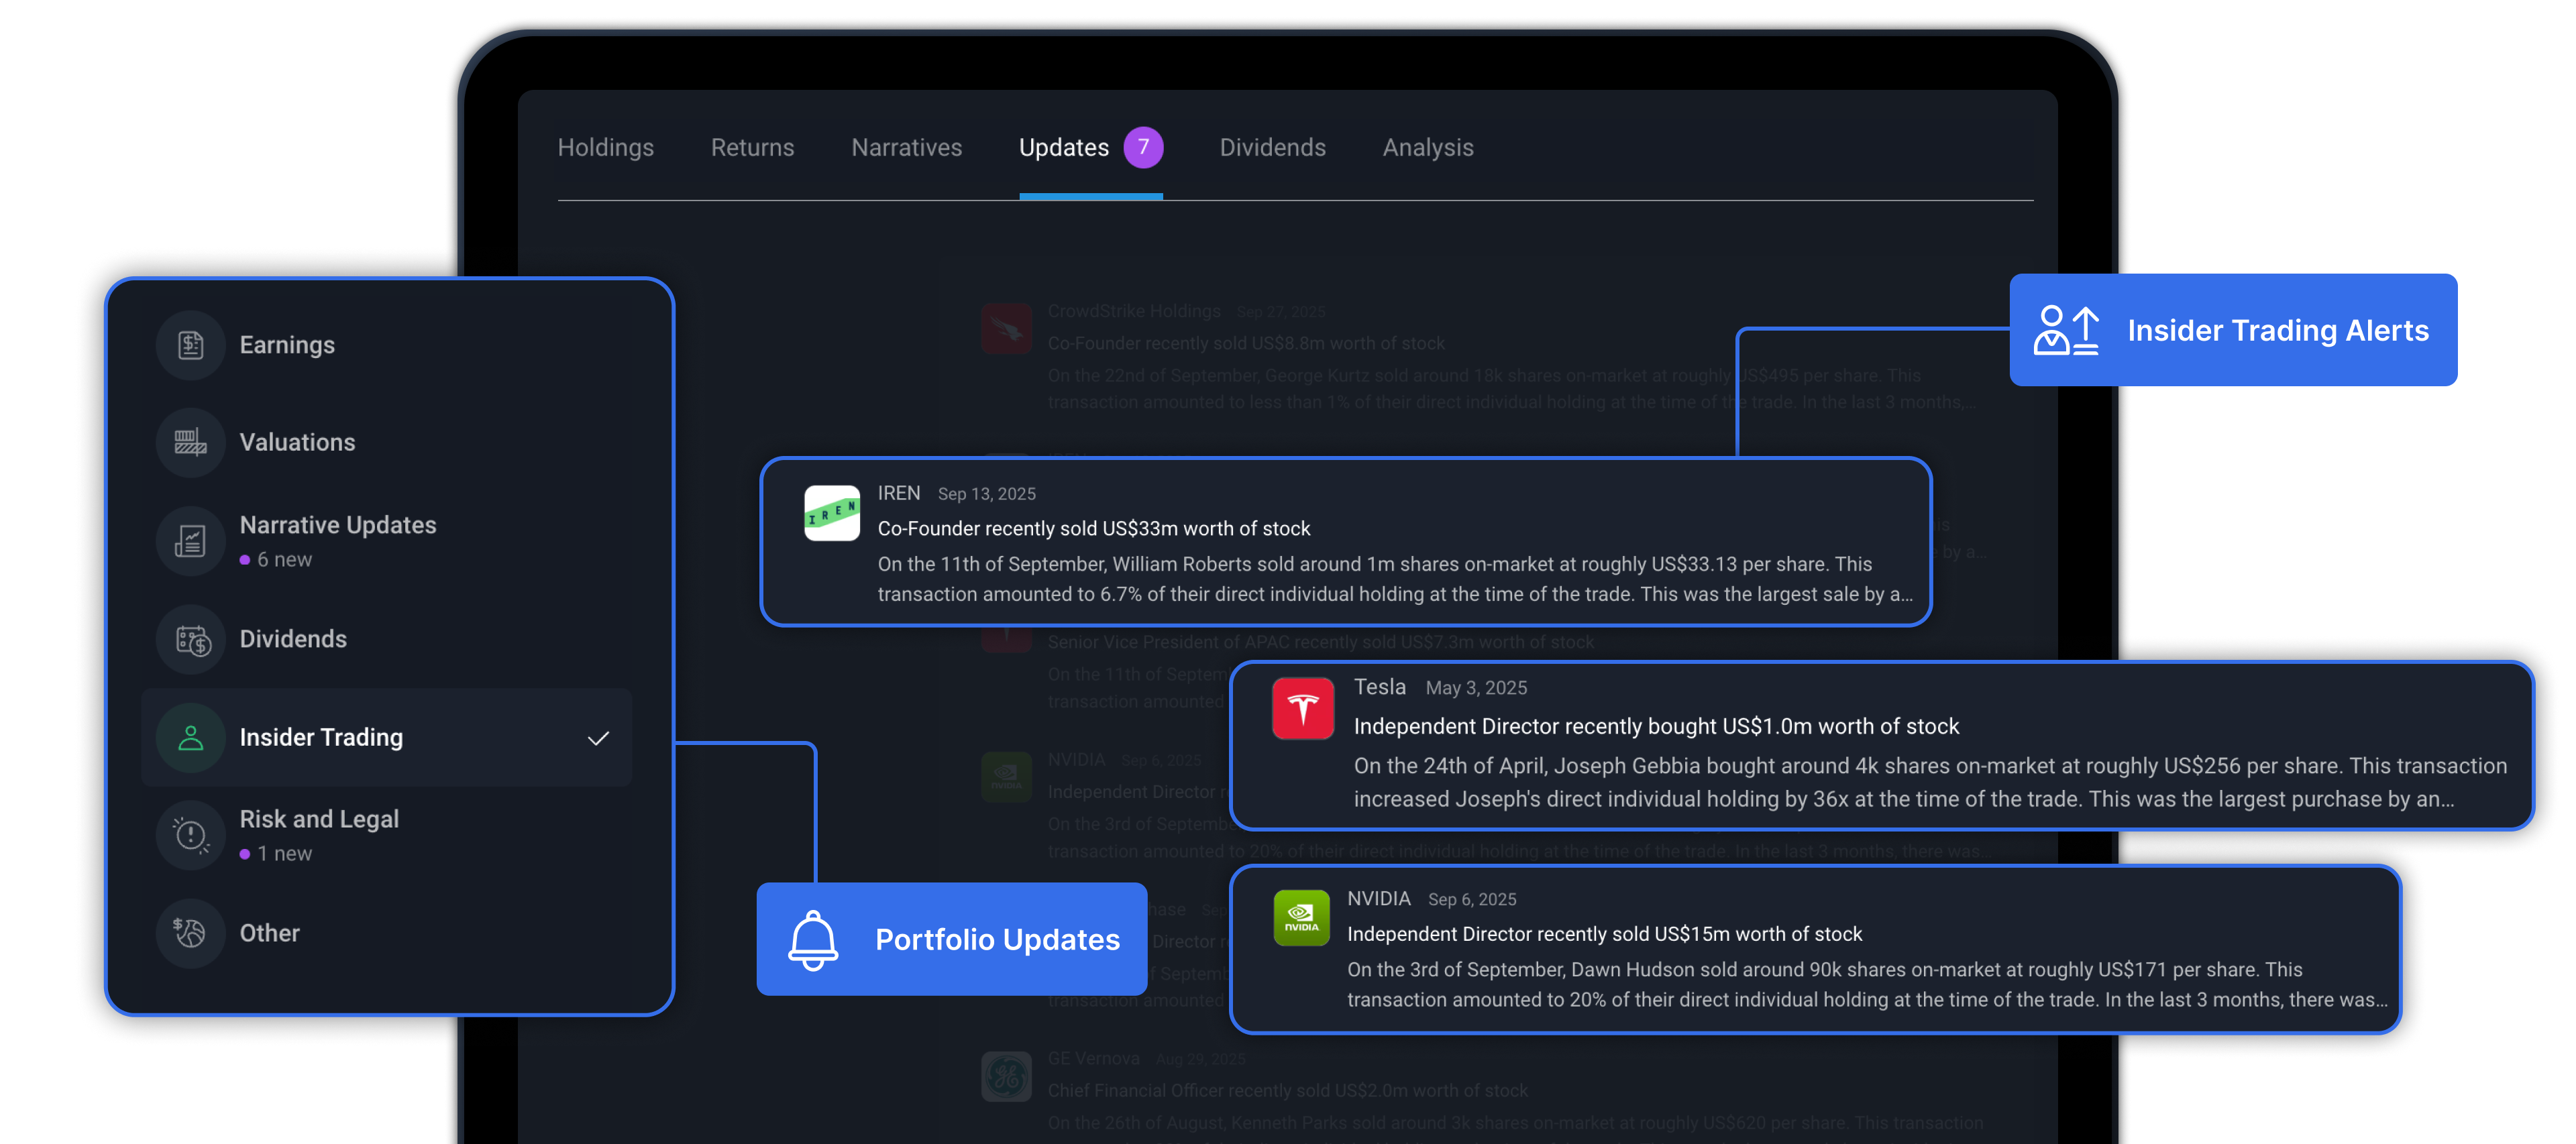The width and height of the screenshot is (2576, 1144).
Task: Open the Dividends tab in top bar
Action: click(1272, 148)
